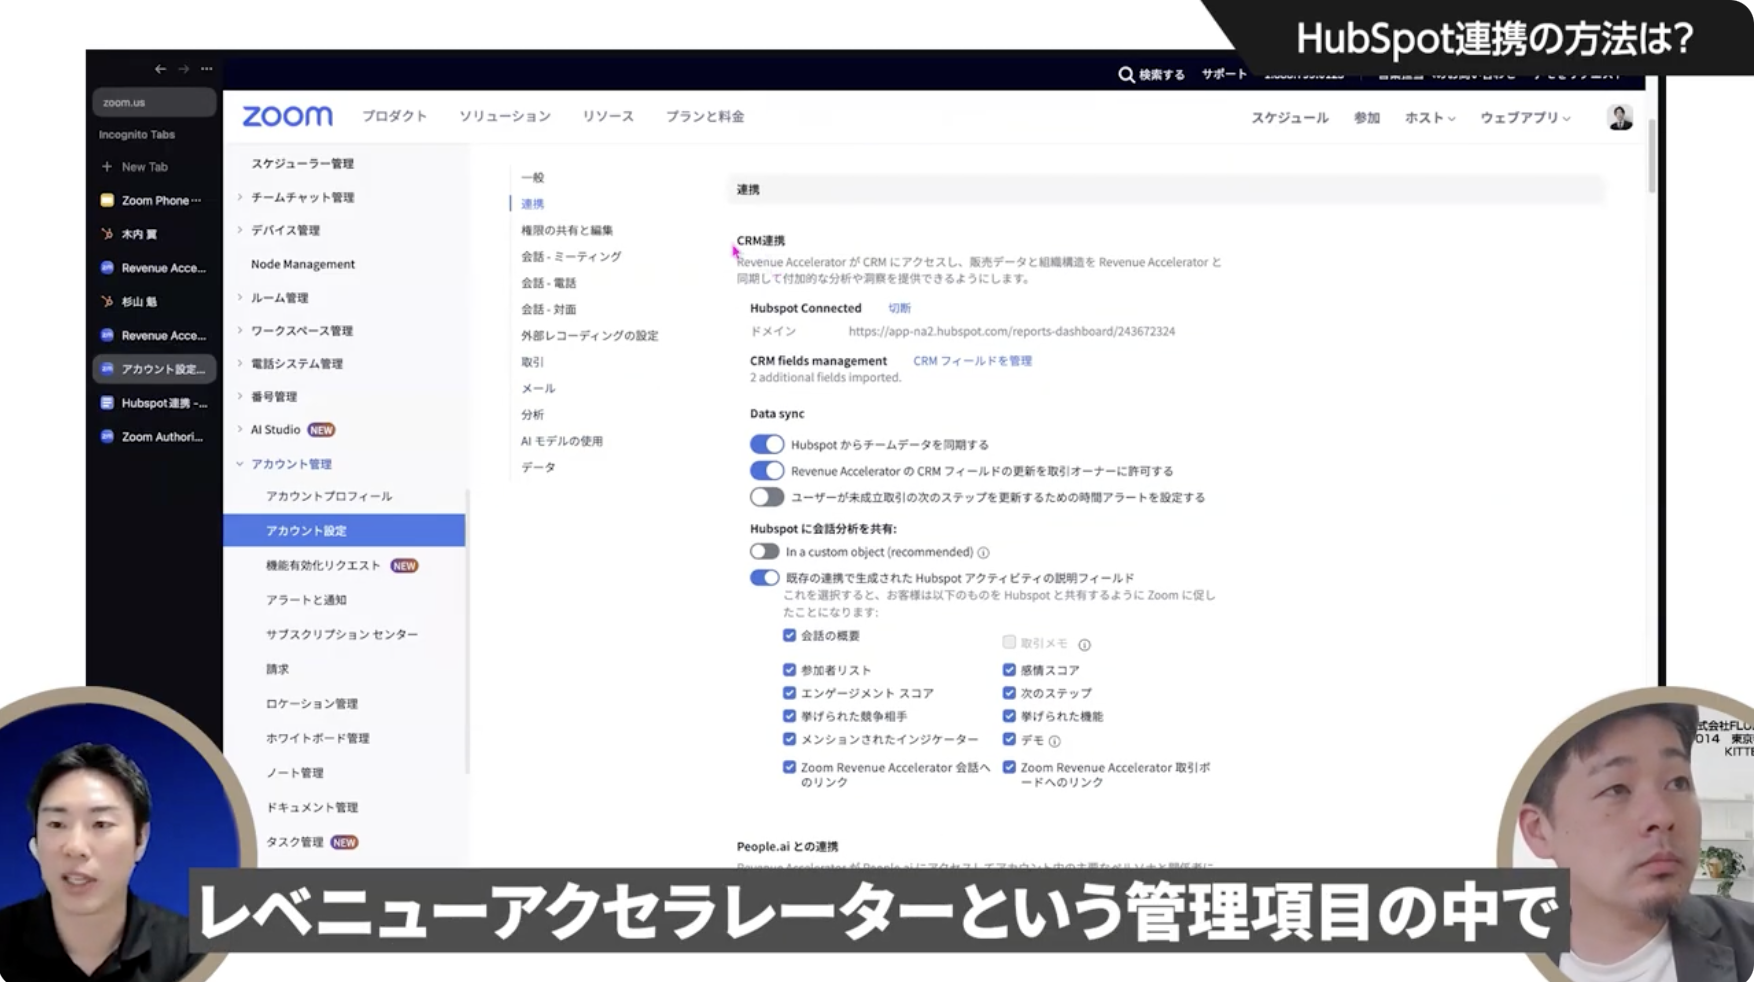Uncheck the 会話の概要 checkbox
The height and width of the screenshot is (982, 1756).
point(789,636)
